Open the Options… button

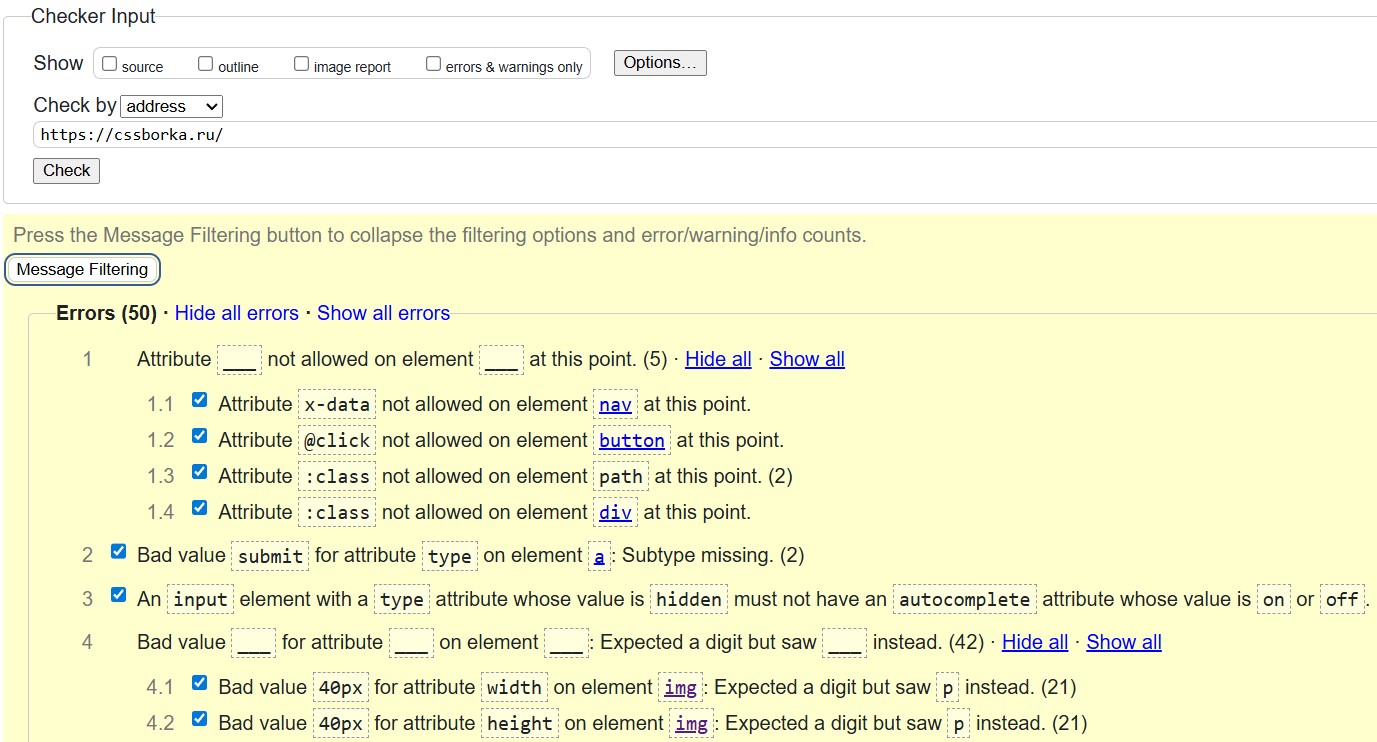660,63
